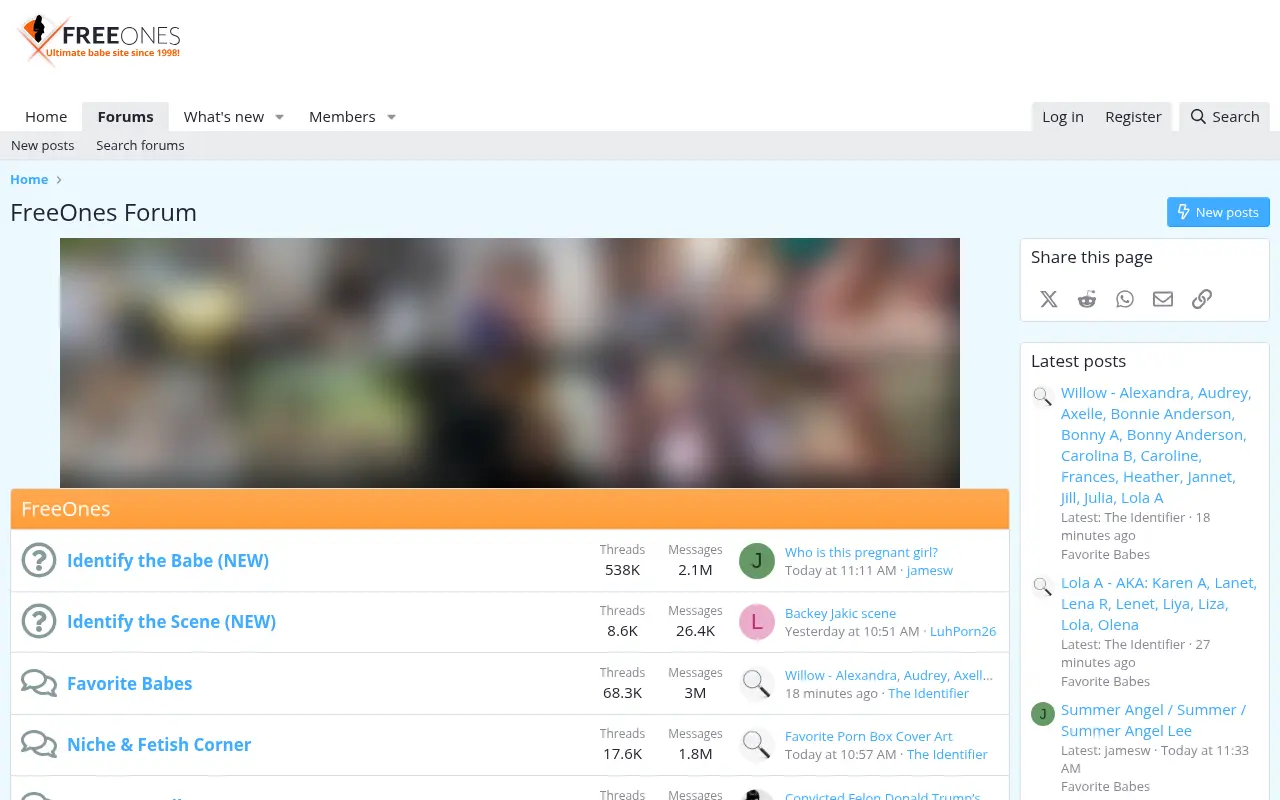Share this page by email
The image size is (1280, 800).
coord(1163,299)
